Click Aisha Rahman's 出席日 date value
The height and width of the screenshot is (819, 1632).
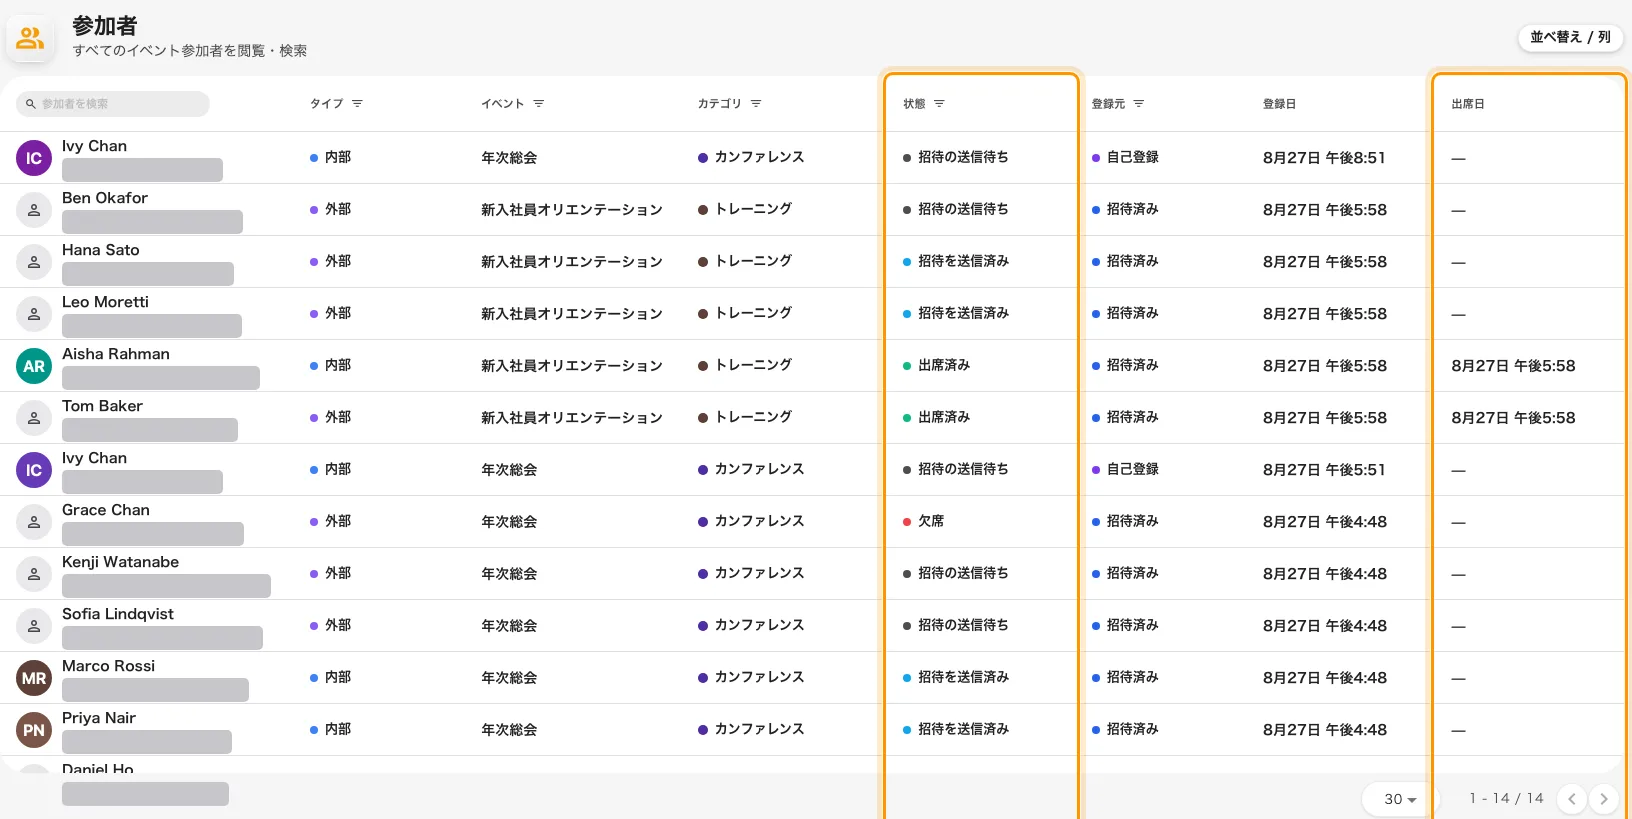tap(1513, 366)
